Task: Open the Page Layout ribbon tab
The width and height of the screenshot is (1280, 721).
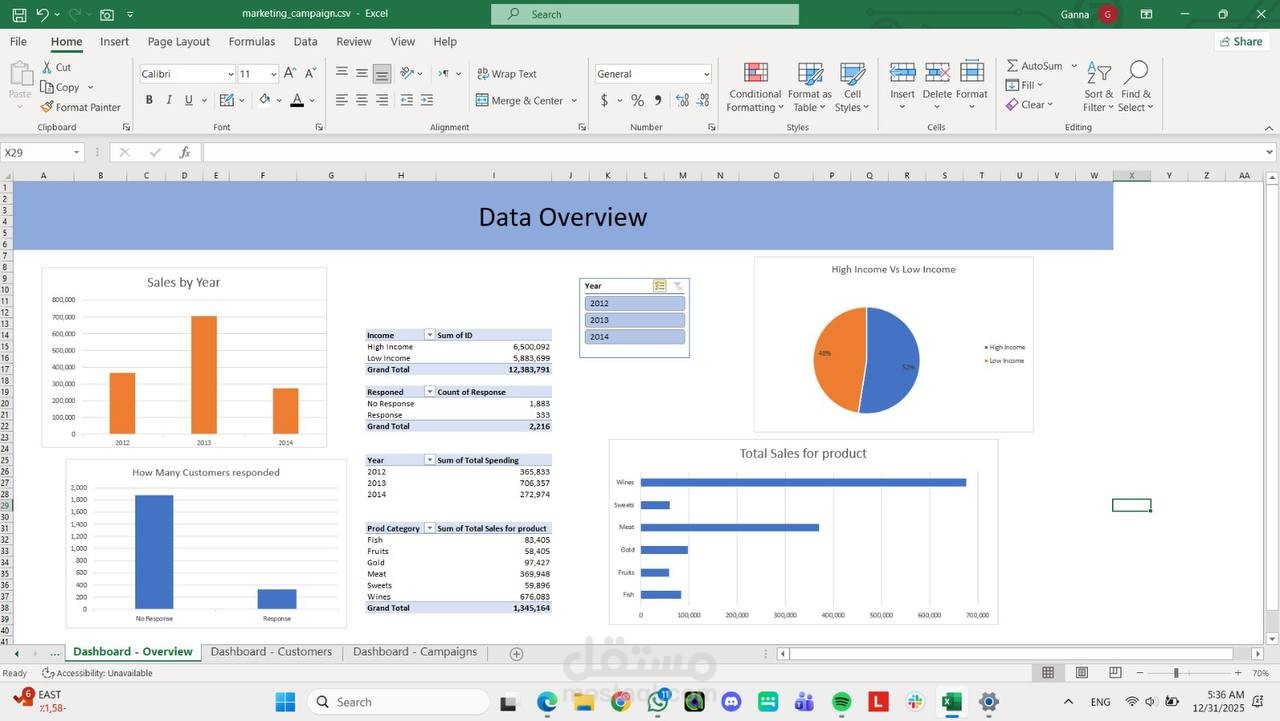Action: coord(177,41)
